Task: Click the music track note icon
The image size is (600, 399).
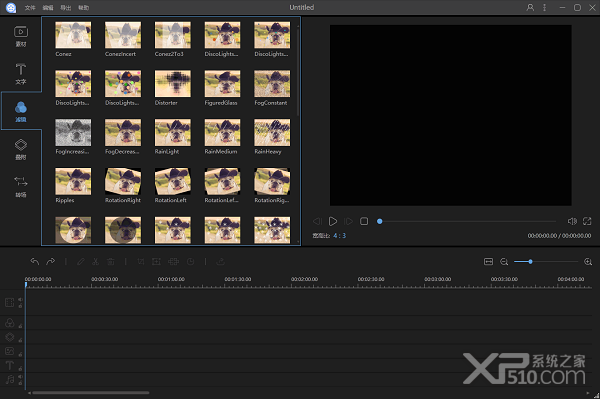Action: pos(10,379)
